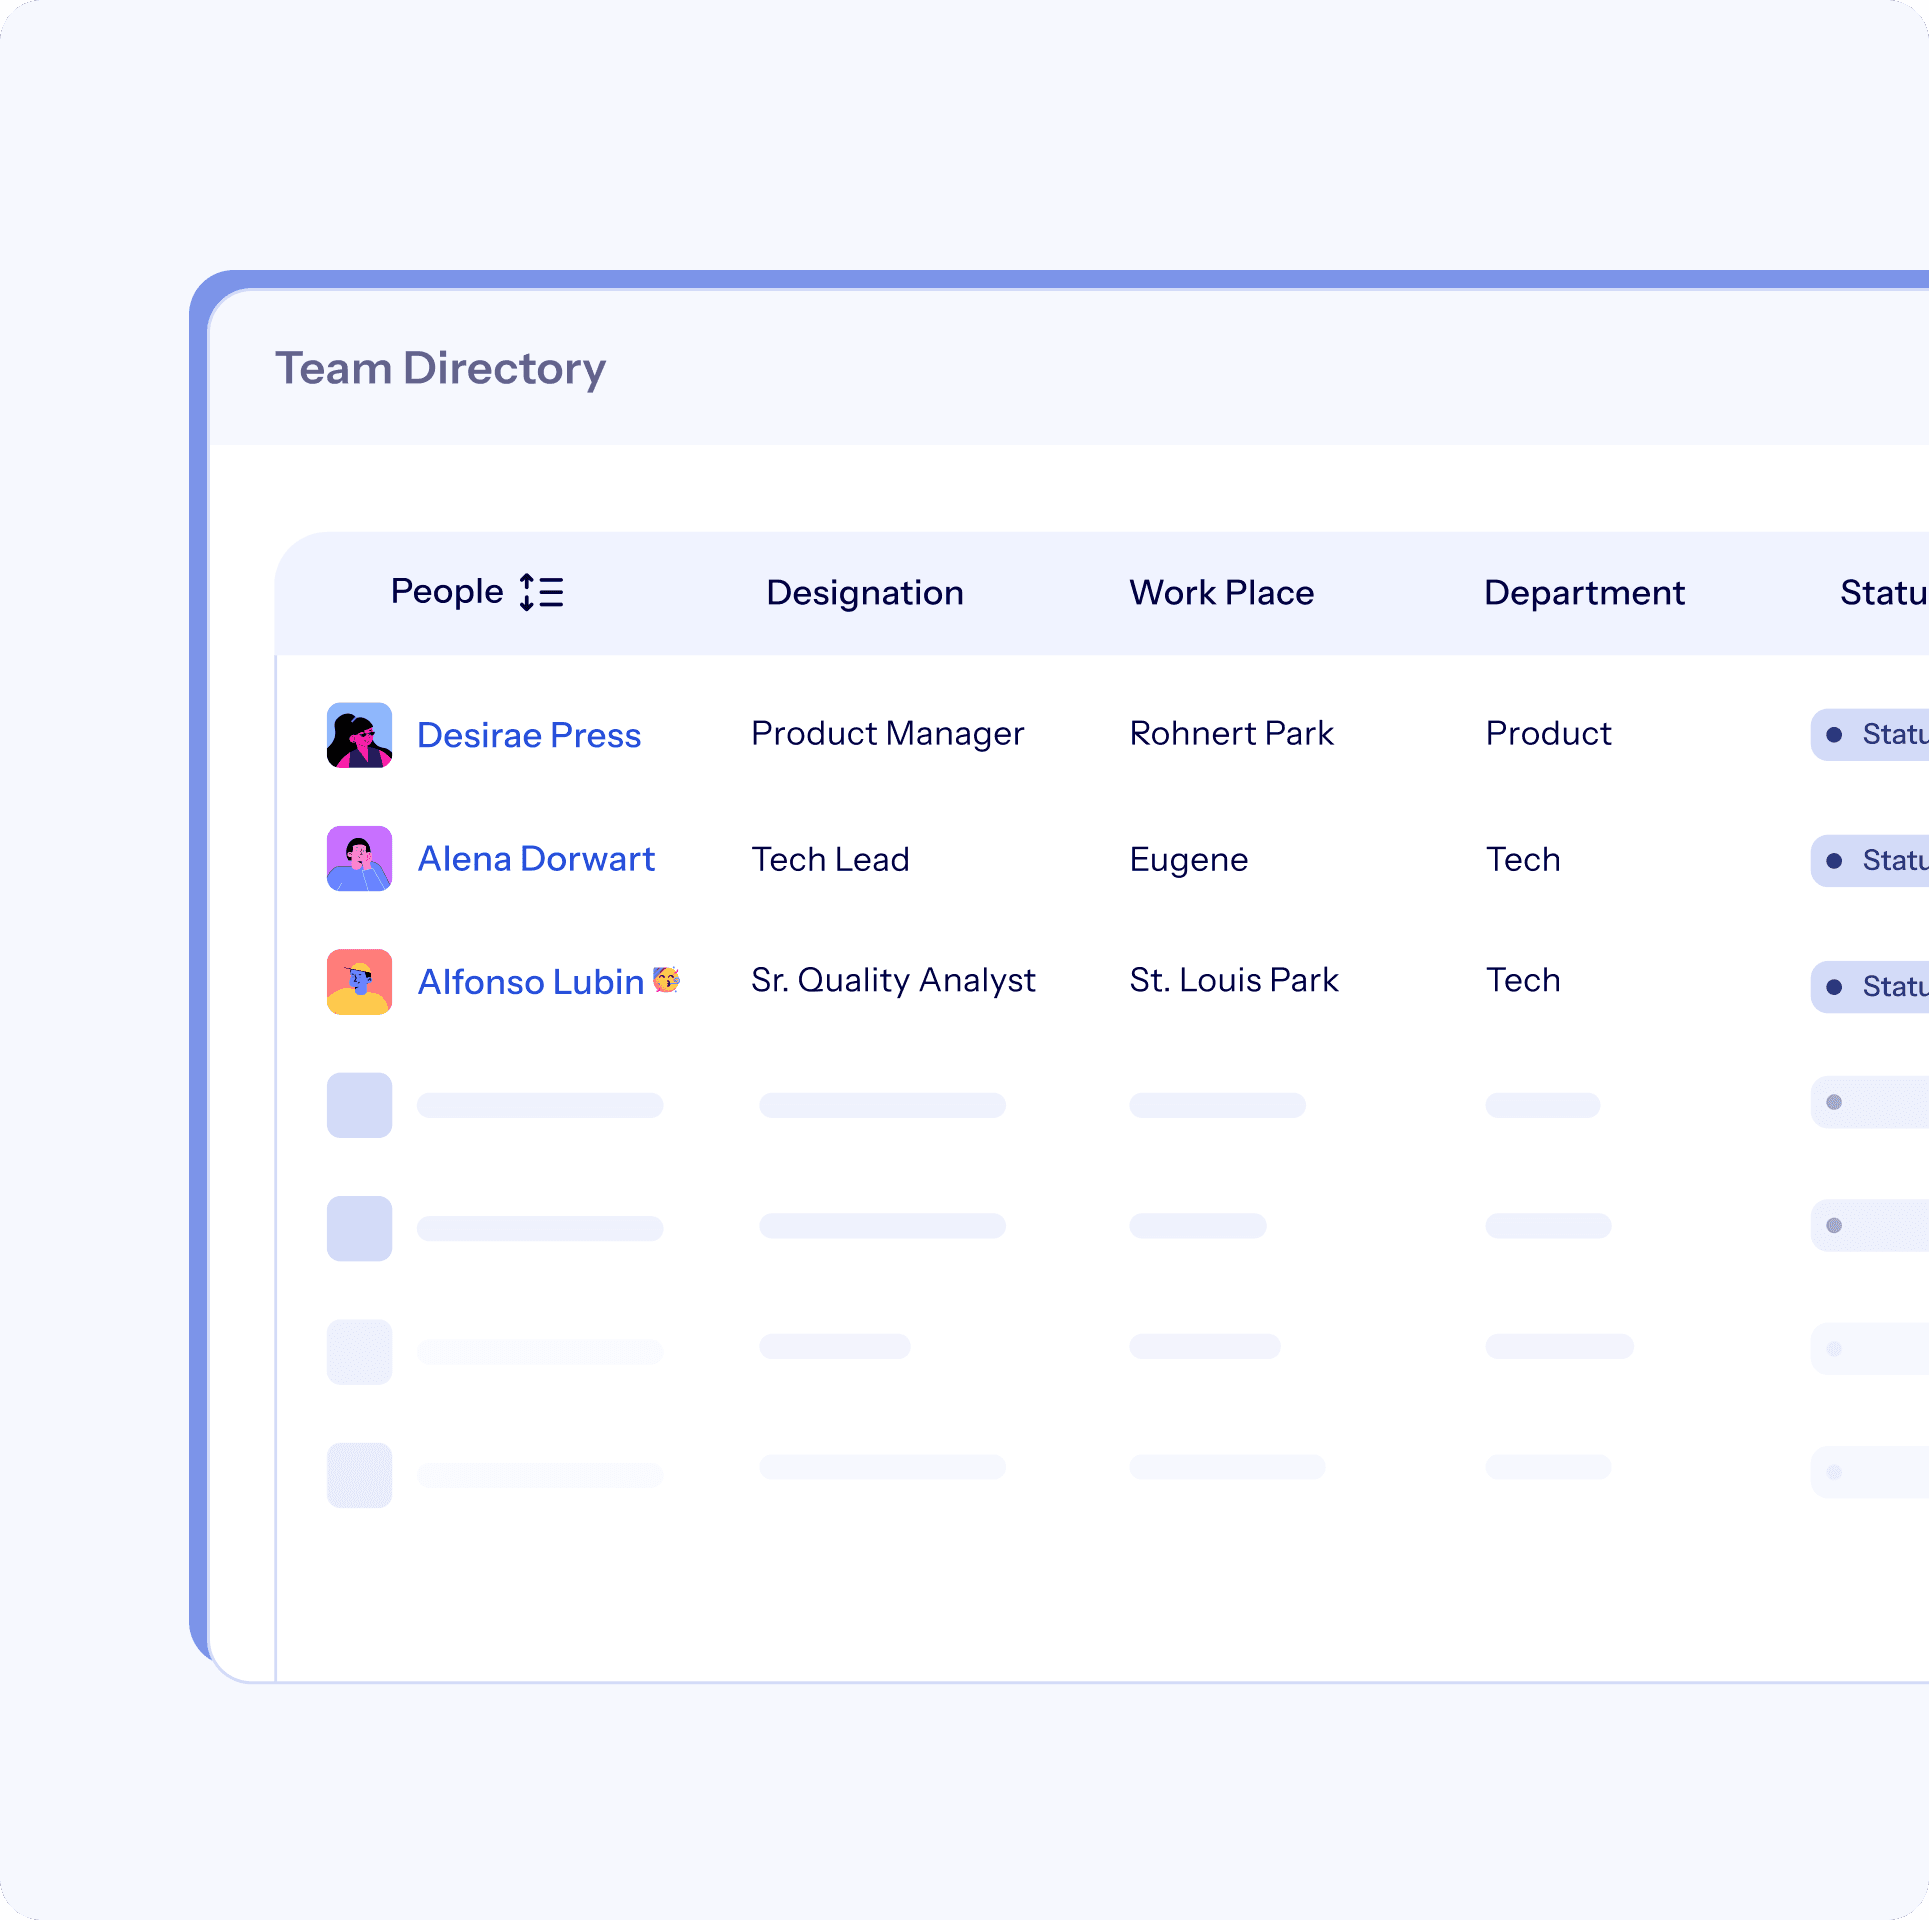1929x1920 pixels.
Task: Click the Designation column header
Action: click(864, 593)
